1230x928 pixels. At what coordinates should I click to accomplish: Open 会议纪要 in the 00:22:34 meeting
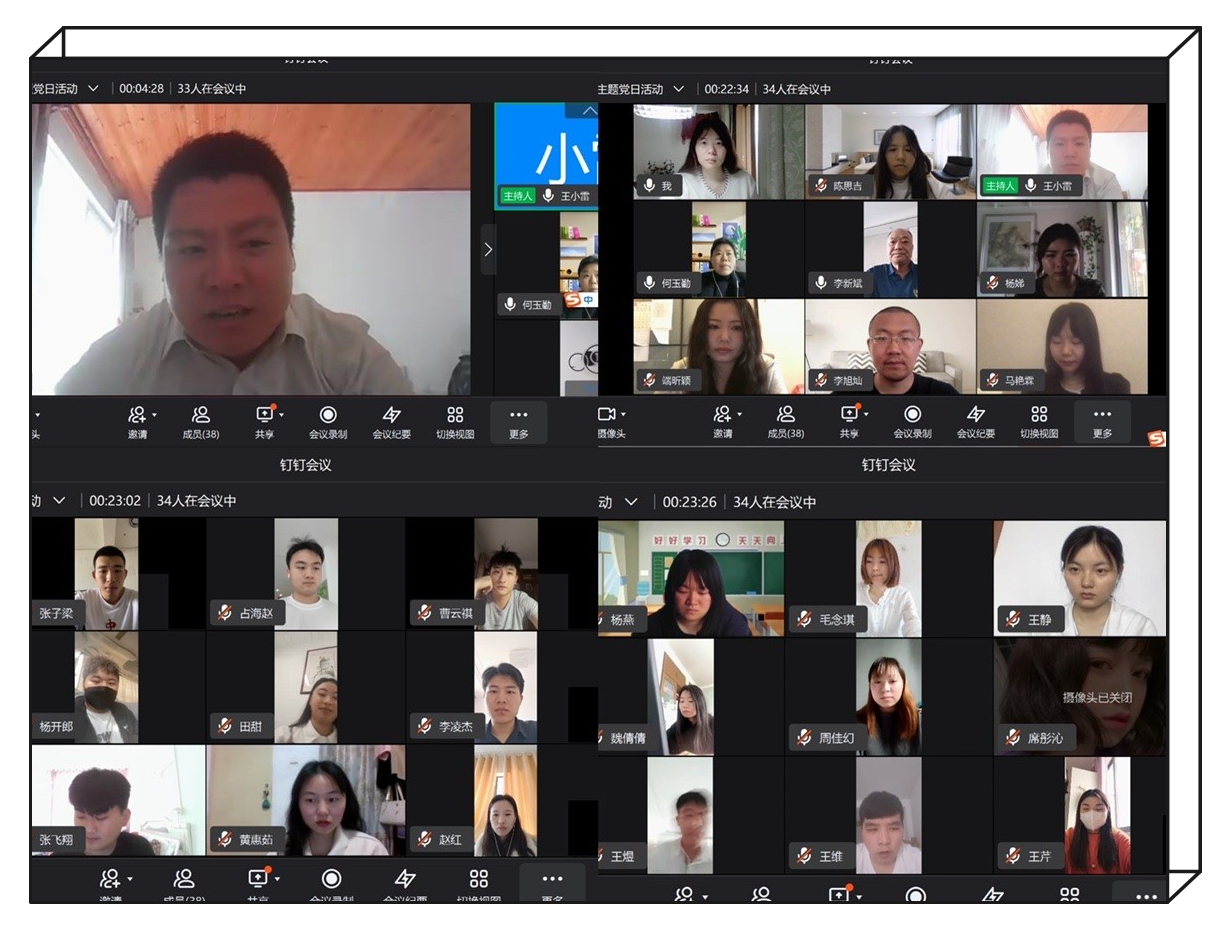pos(975,421)
